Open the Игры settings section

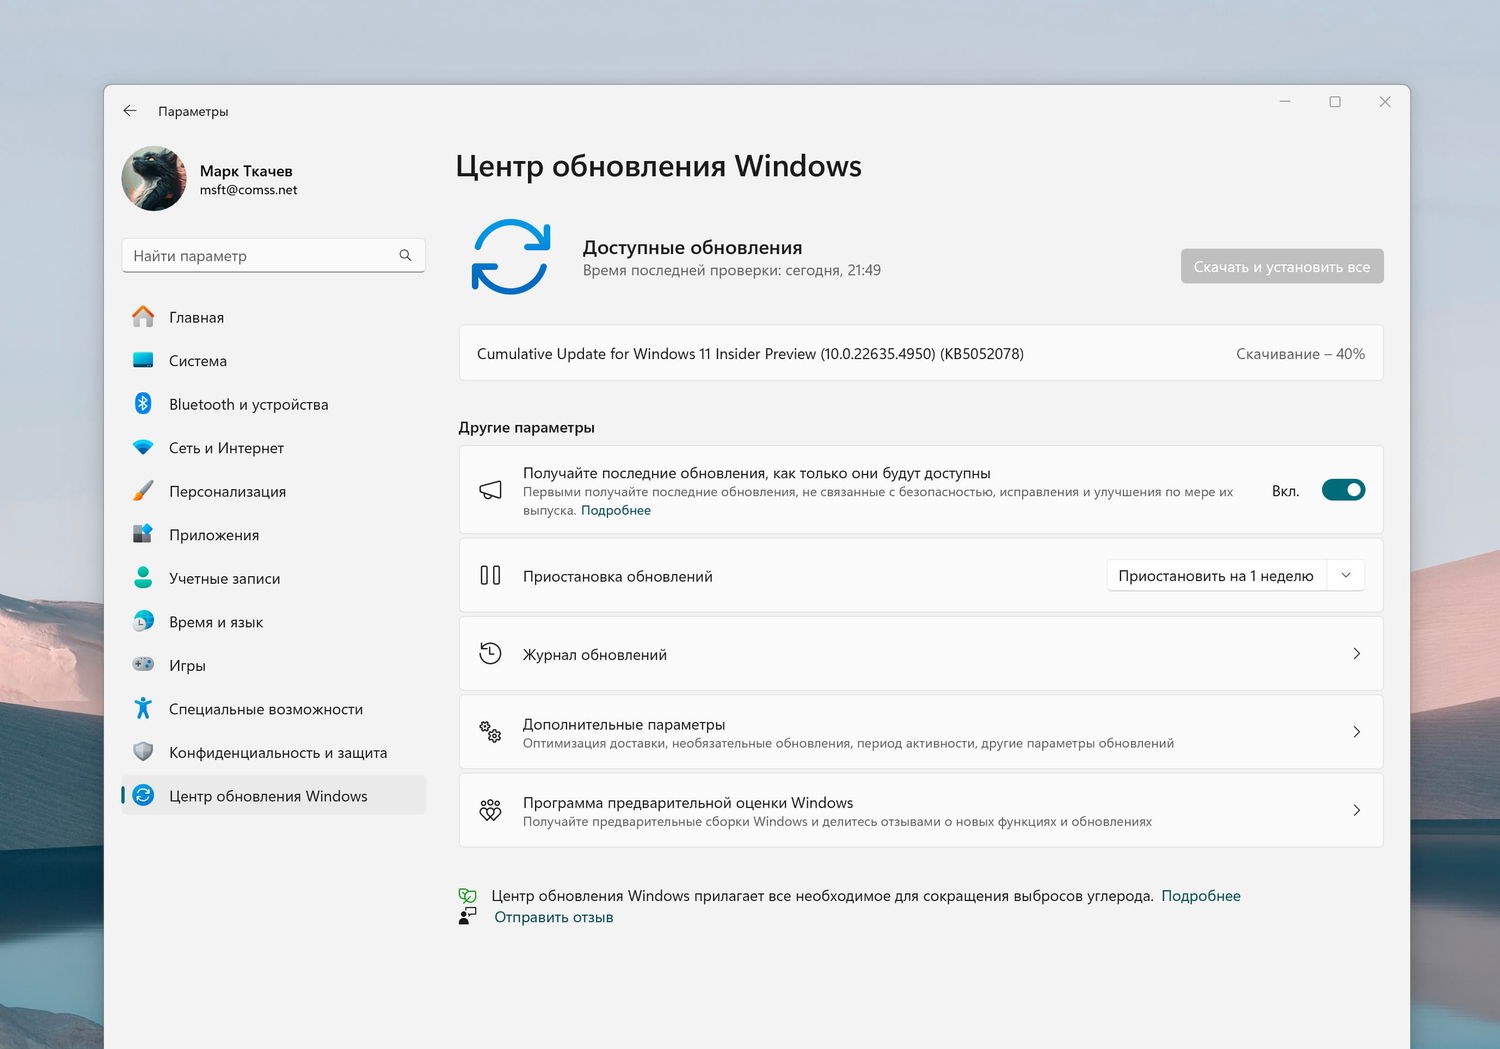tap(273, 665)
